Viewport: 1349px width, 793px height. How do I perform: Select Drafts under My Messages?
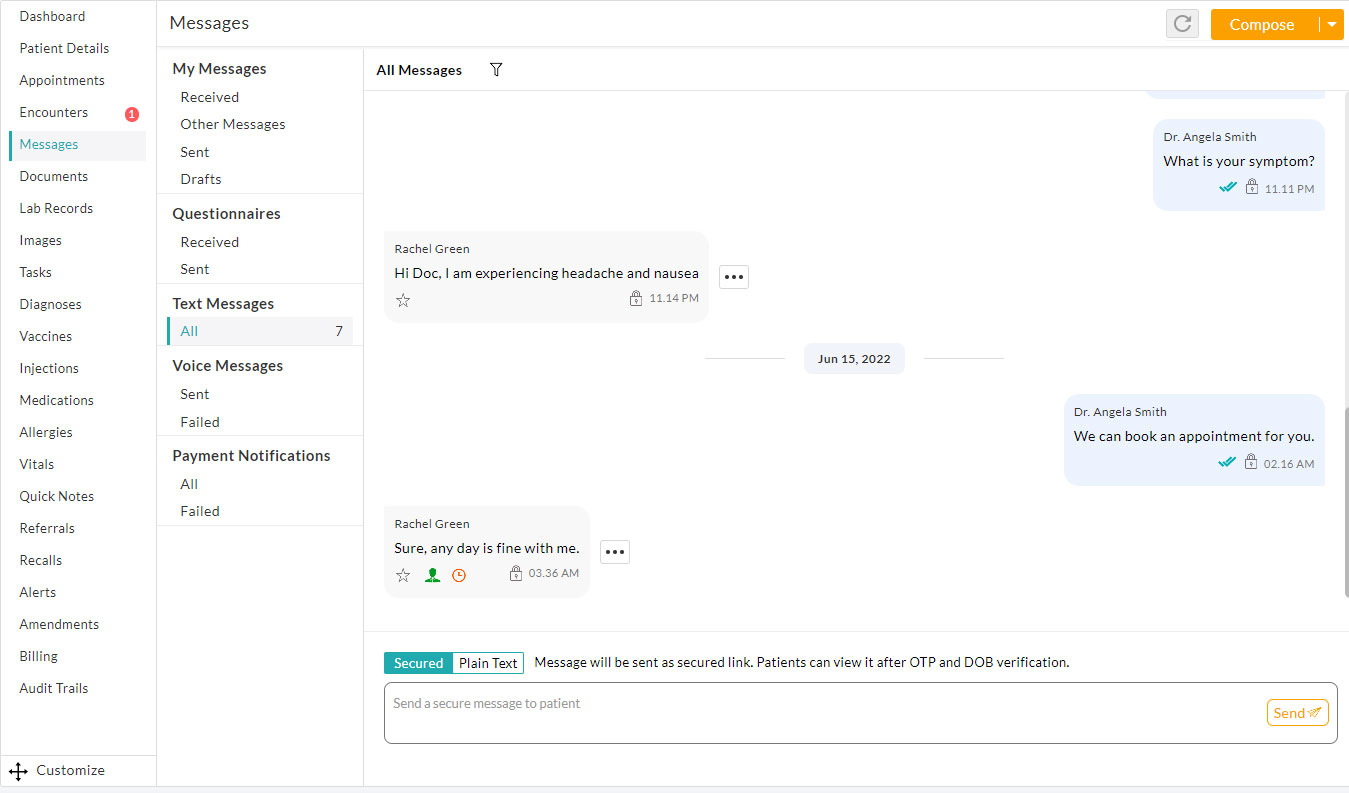[201, 179]
